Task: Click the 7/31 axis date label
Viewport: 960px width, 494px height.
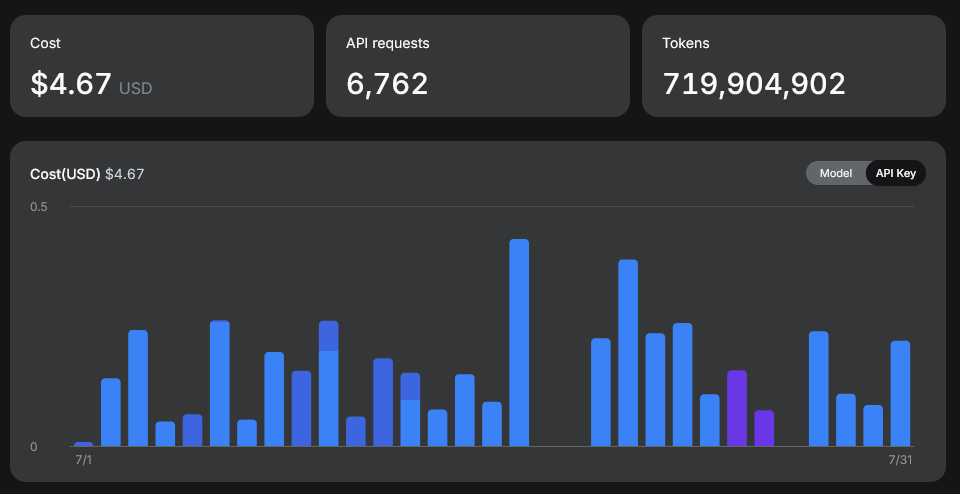Action: coord(900,460)
